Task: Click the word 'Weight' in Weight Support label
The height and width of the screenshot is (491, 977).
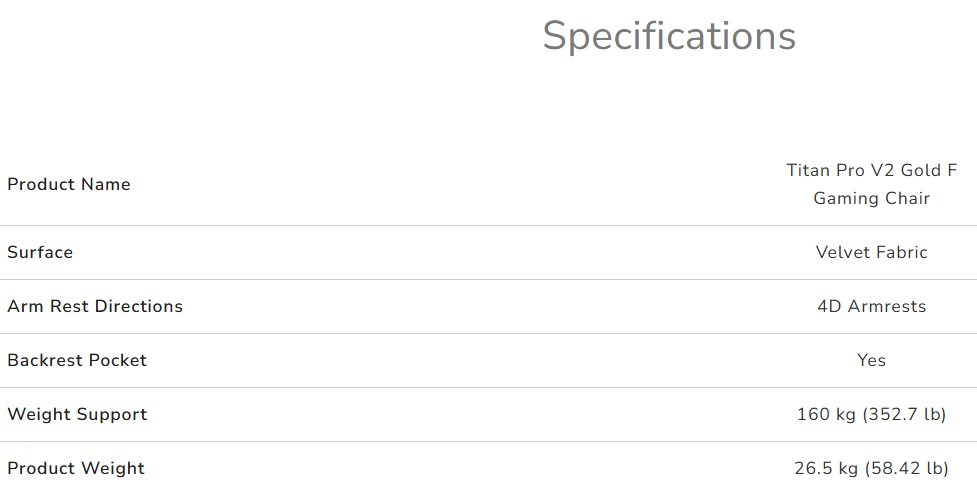Action: pos(41,414)
